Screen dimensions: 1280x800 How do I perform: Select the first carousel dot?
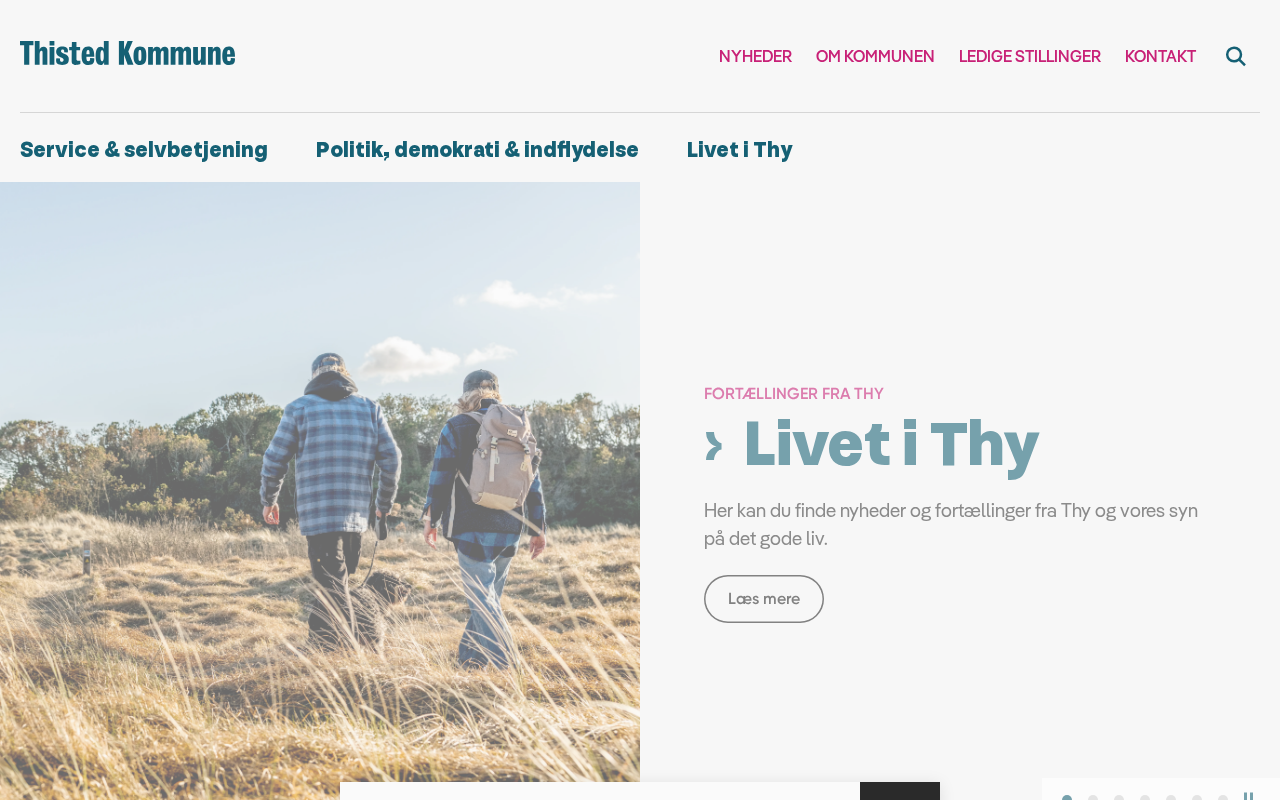[1067, 797]
